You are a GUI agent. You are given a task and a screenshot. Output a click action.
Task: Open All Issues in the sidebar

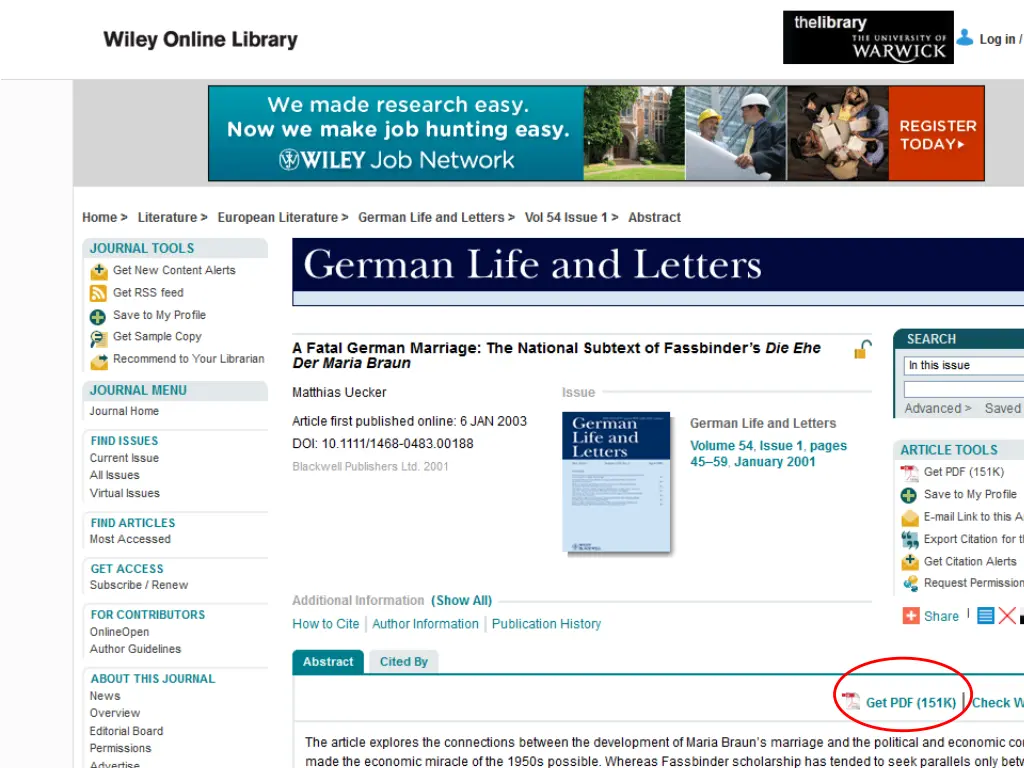tap(114, 475)
